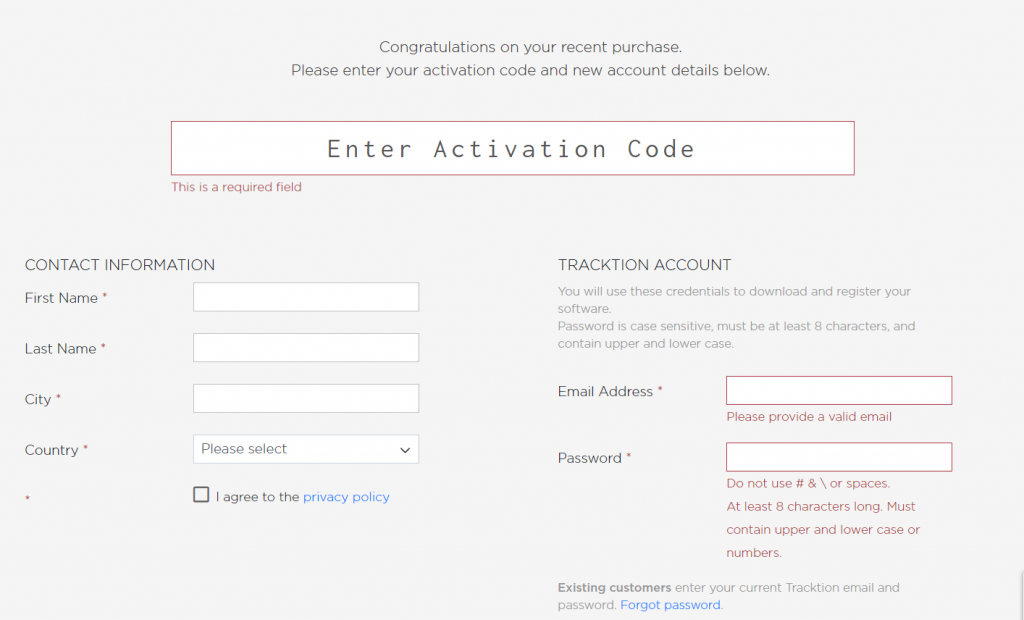1024x620 pixels.
Task: Open the privacy policy link
Action: (x=345, y=495)
